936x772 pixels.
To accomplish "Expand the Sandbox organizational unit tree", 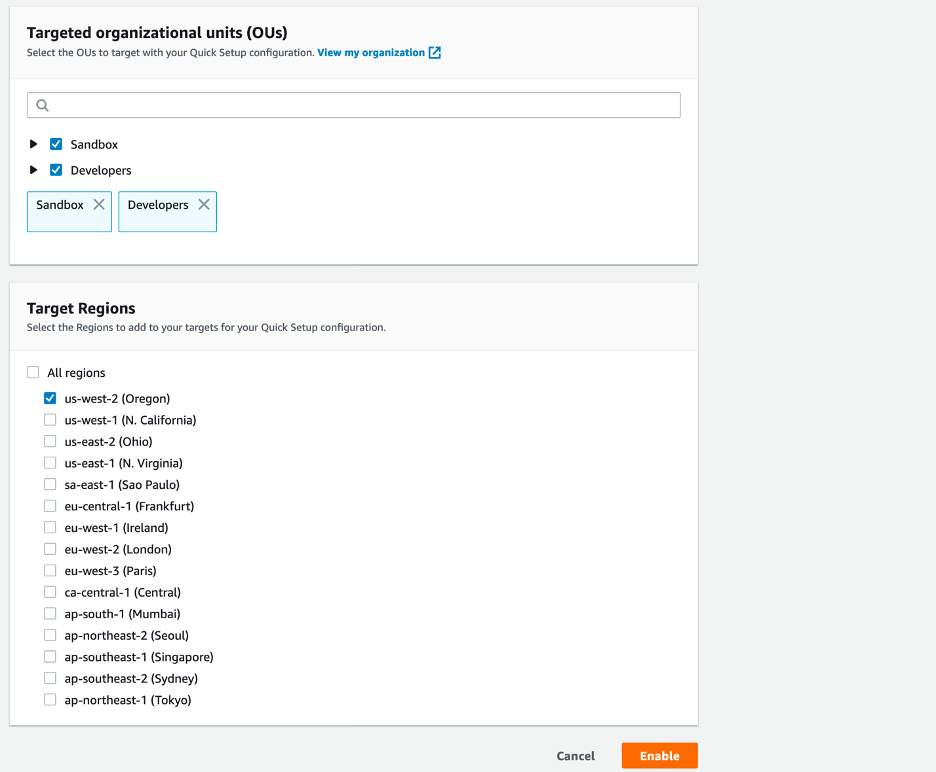I will [x=33, y=144].
